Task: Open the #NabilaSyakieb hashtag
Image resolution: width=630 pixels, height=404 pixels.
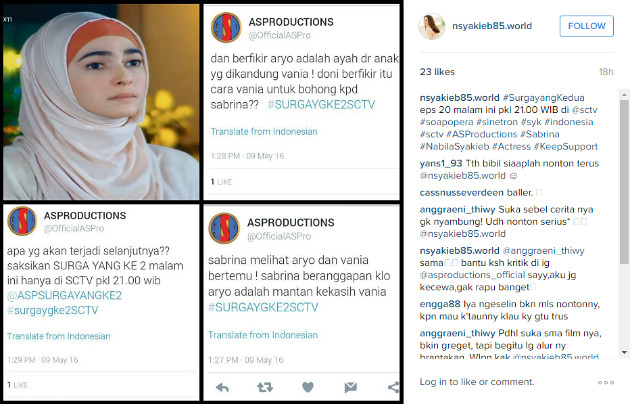Action: click(454, 147)
